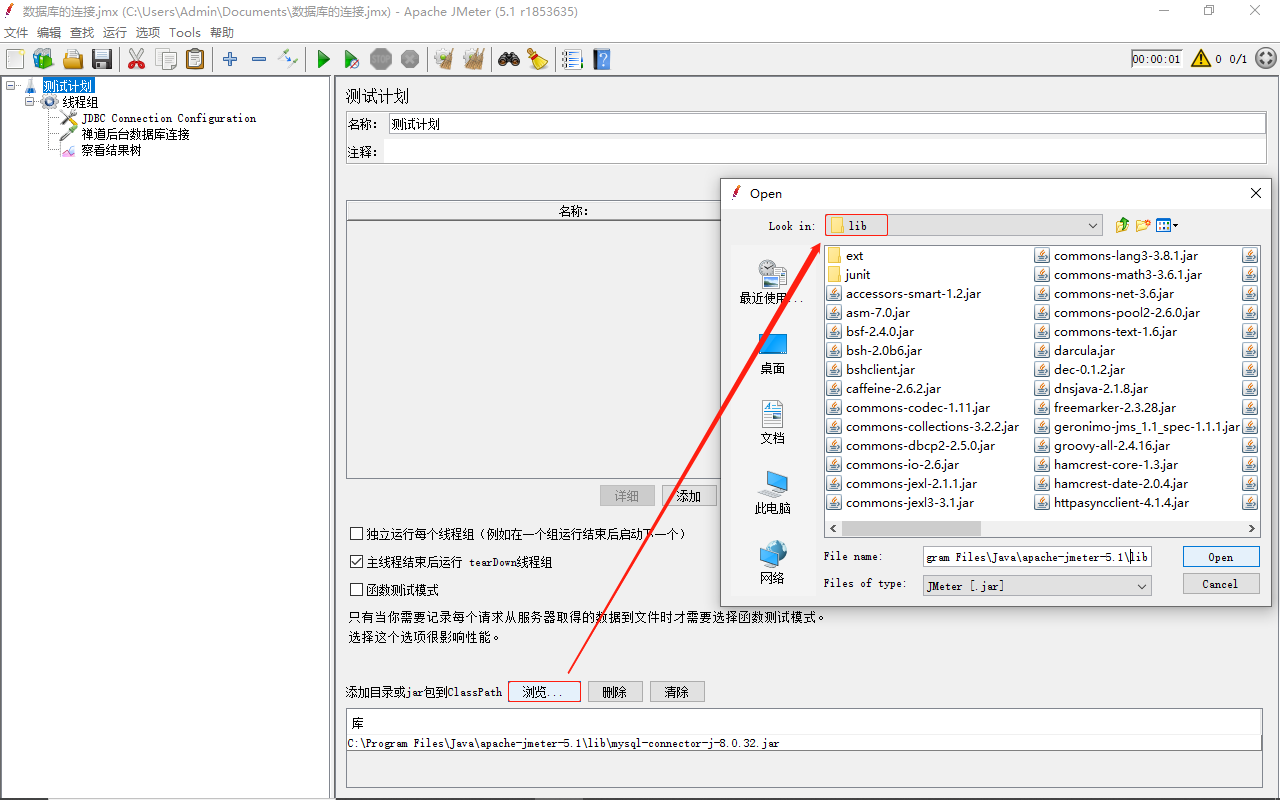The width and height of the screenshot is (1280, 800).
Task: Open Help with the question mark icon
Action: (x=601, y=59)
